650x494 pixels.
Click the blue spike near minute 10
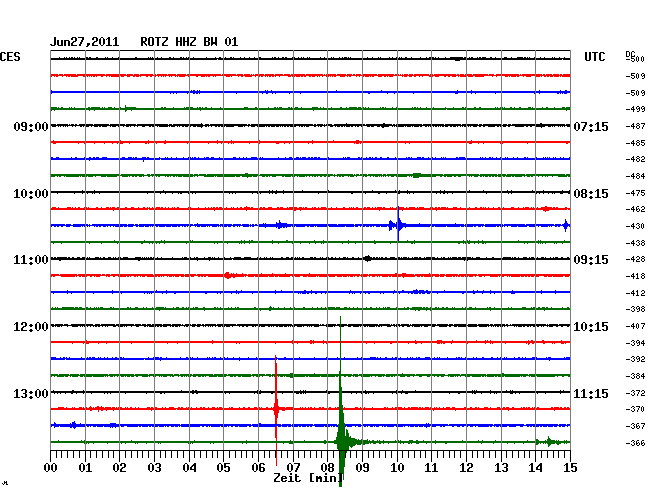pos(398,225)
